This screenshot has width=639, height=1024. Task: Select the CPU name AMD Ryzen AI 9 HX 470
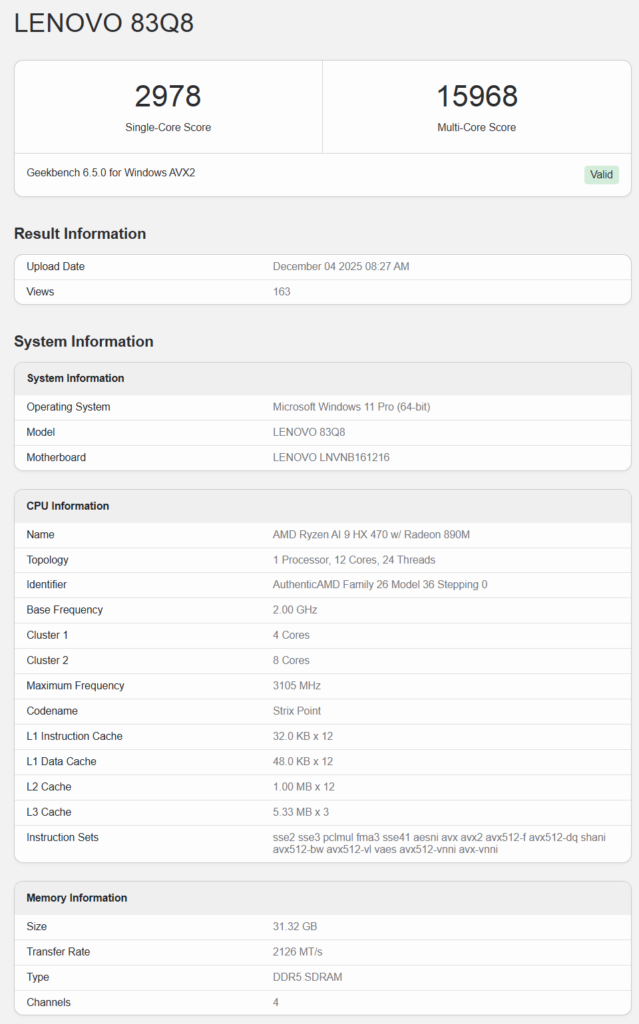(x=371, y=535)
